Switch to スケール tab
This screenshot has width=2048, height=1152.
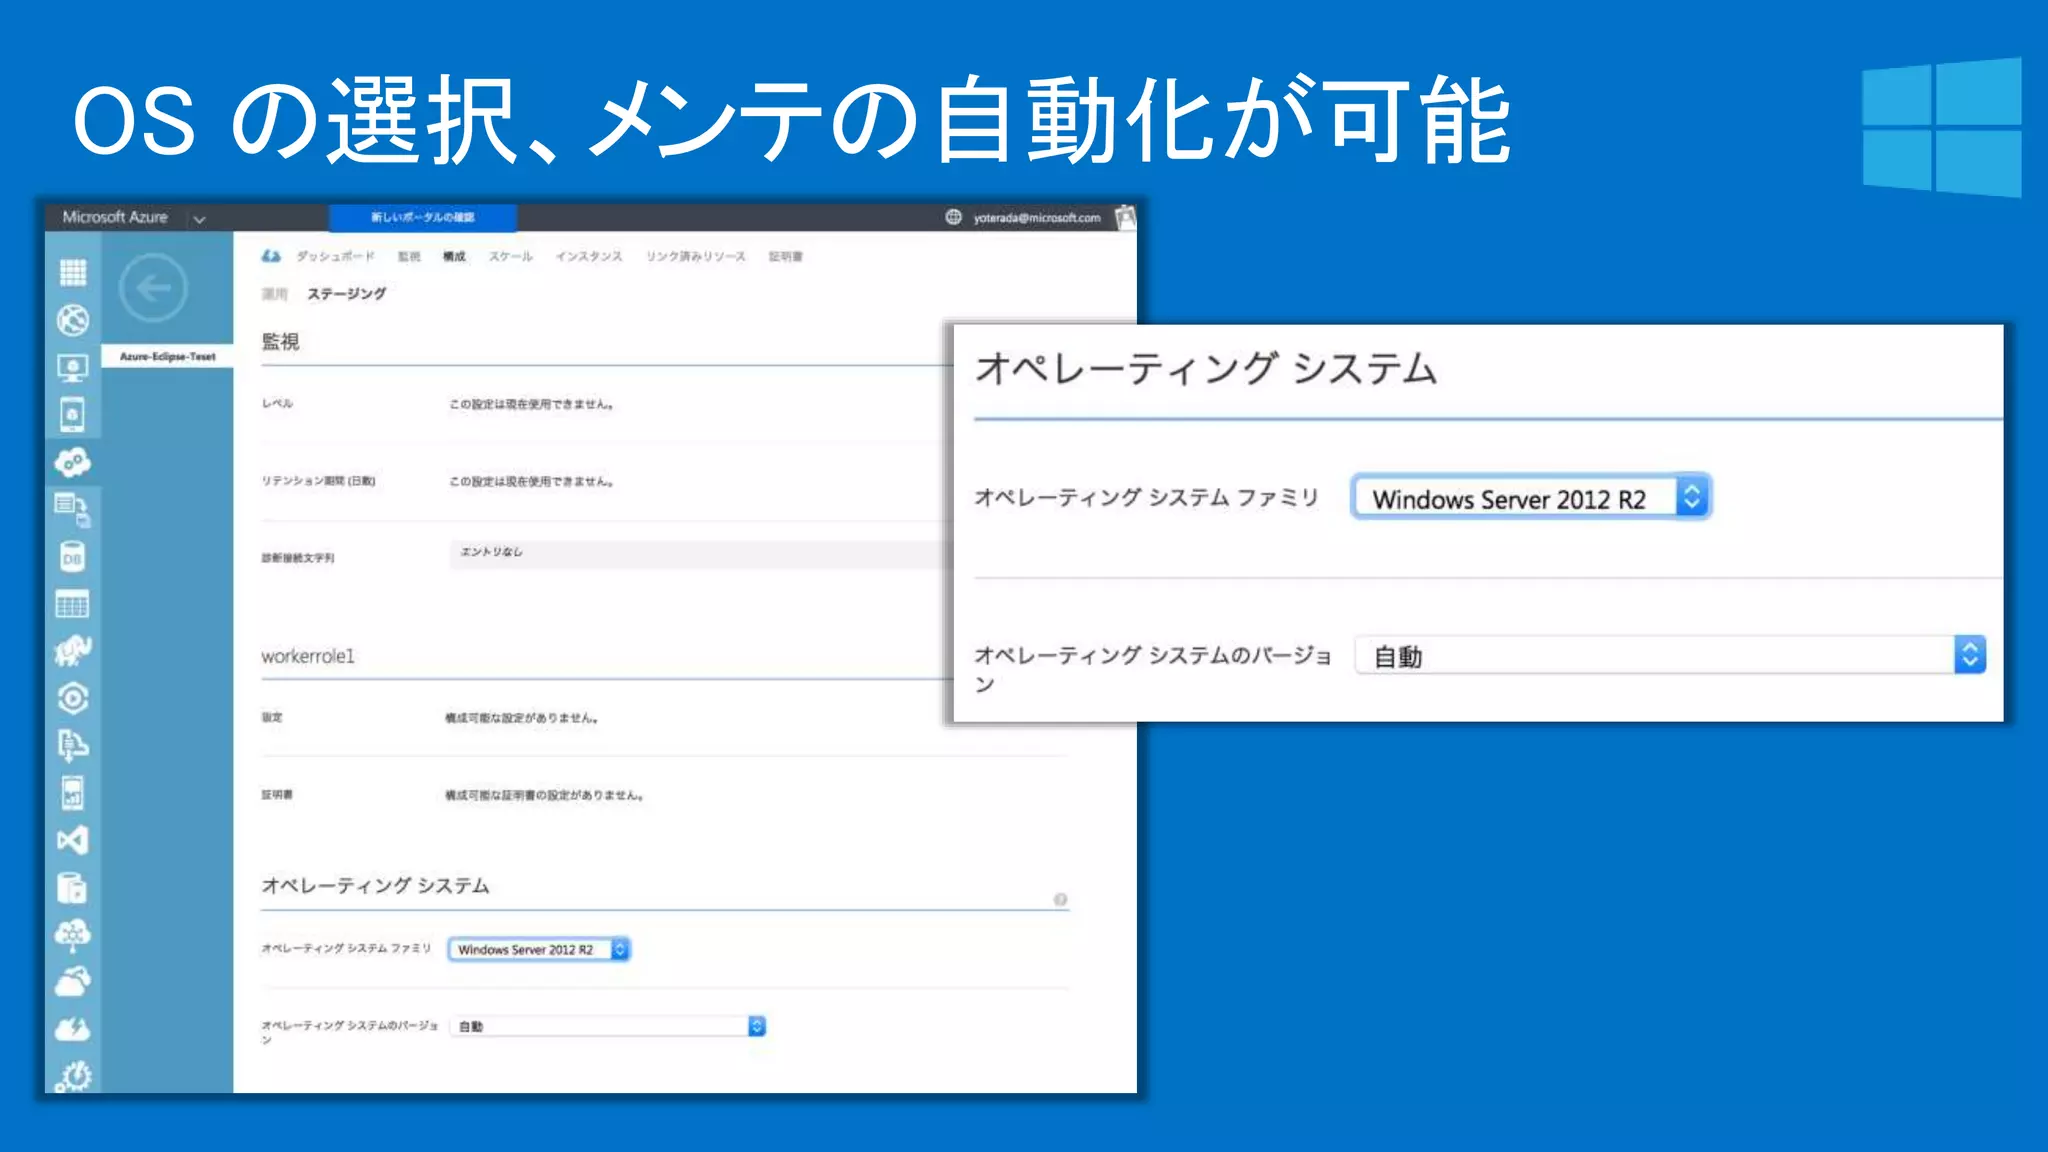click(x=510, y=257)
